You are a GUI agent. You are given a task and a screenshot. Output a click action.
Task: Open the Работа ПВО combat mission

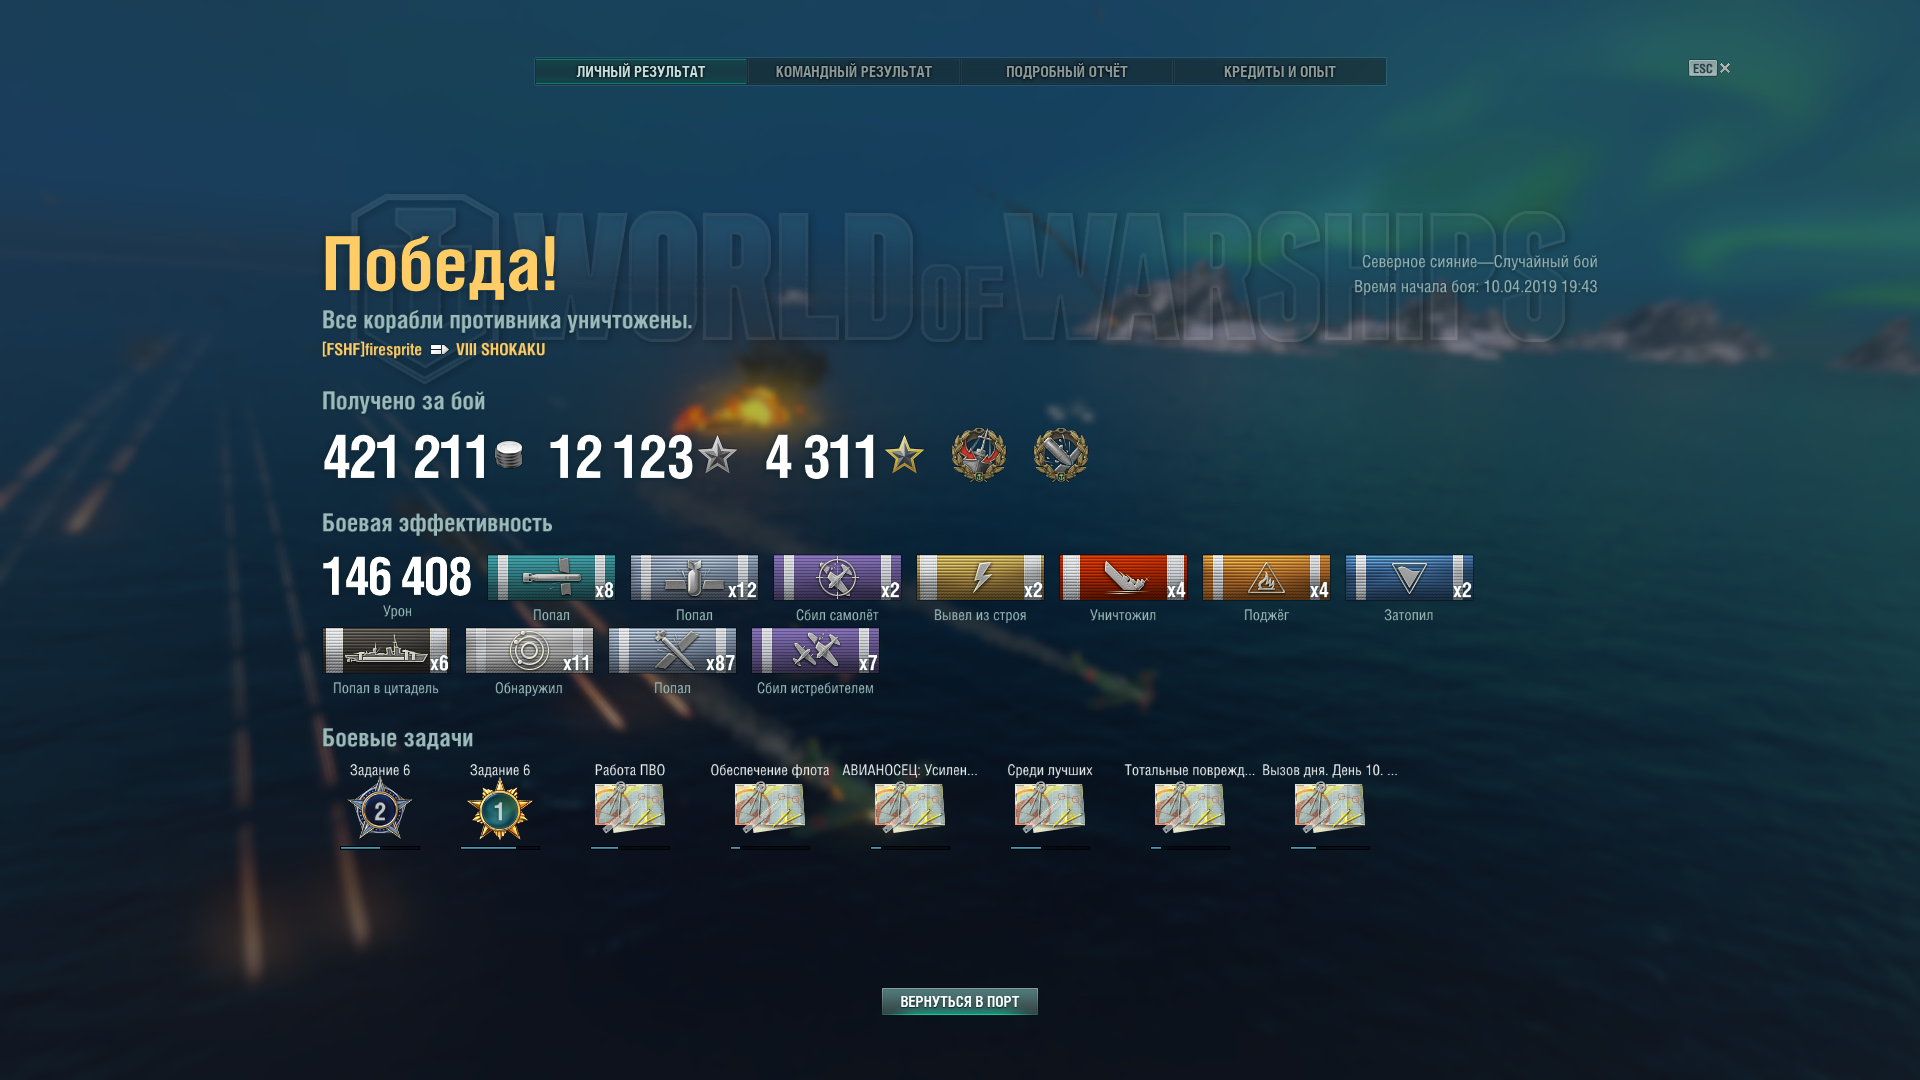pos(630,808)
